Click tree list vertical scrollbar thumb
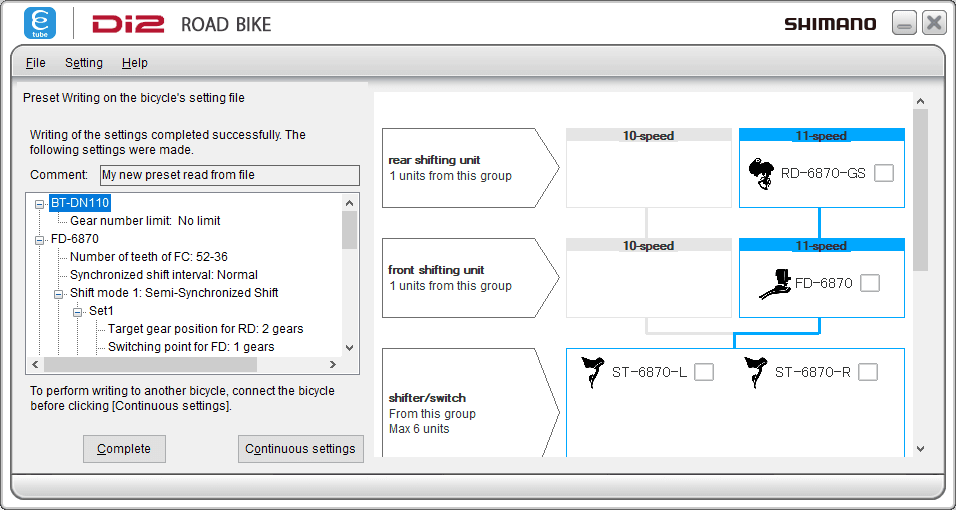956x510 pixels. coord(349,230)
